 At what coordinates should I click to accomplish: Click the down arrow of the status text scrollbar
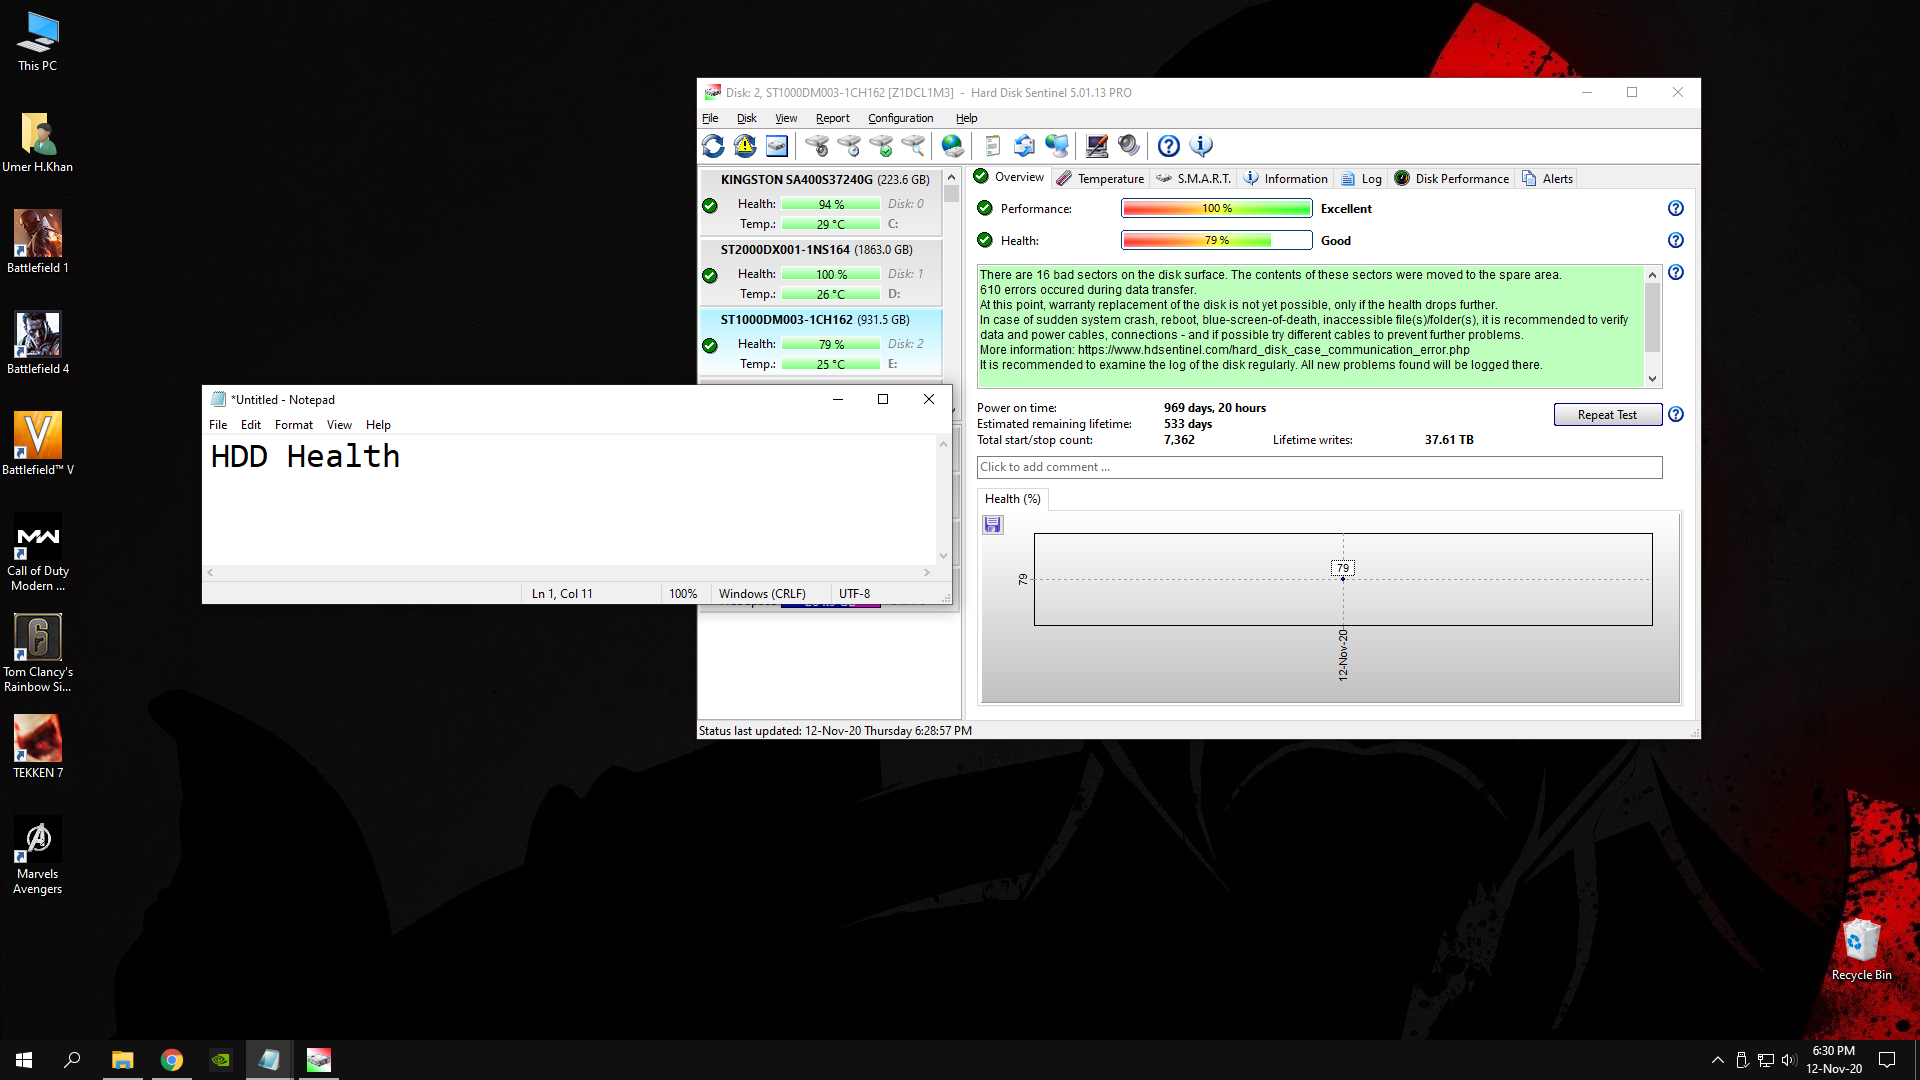pos(1652,379)
